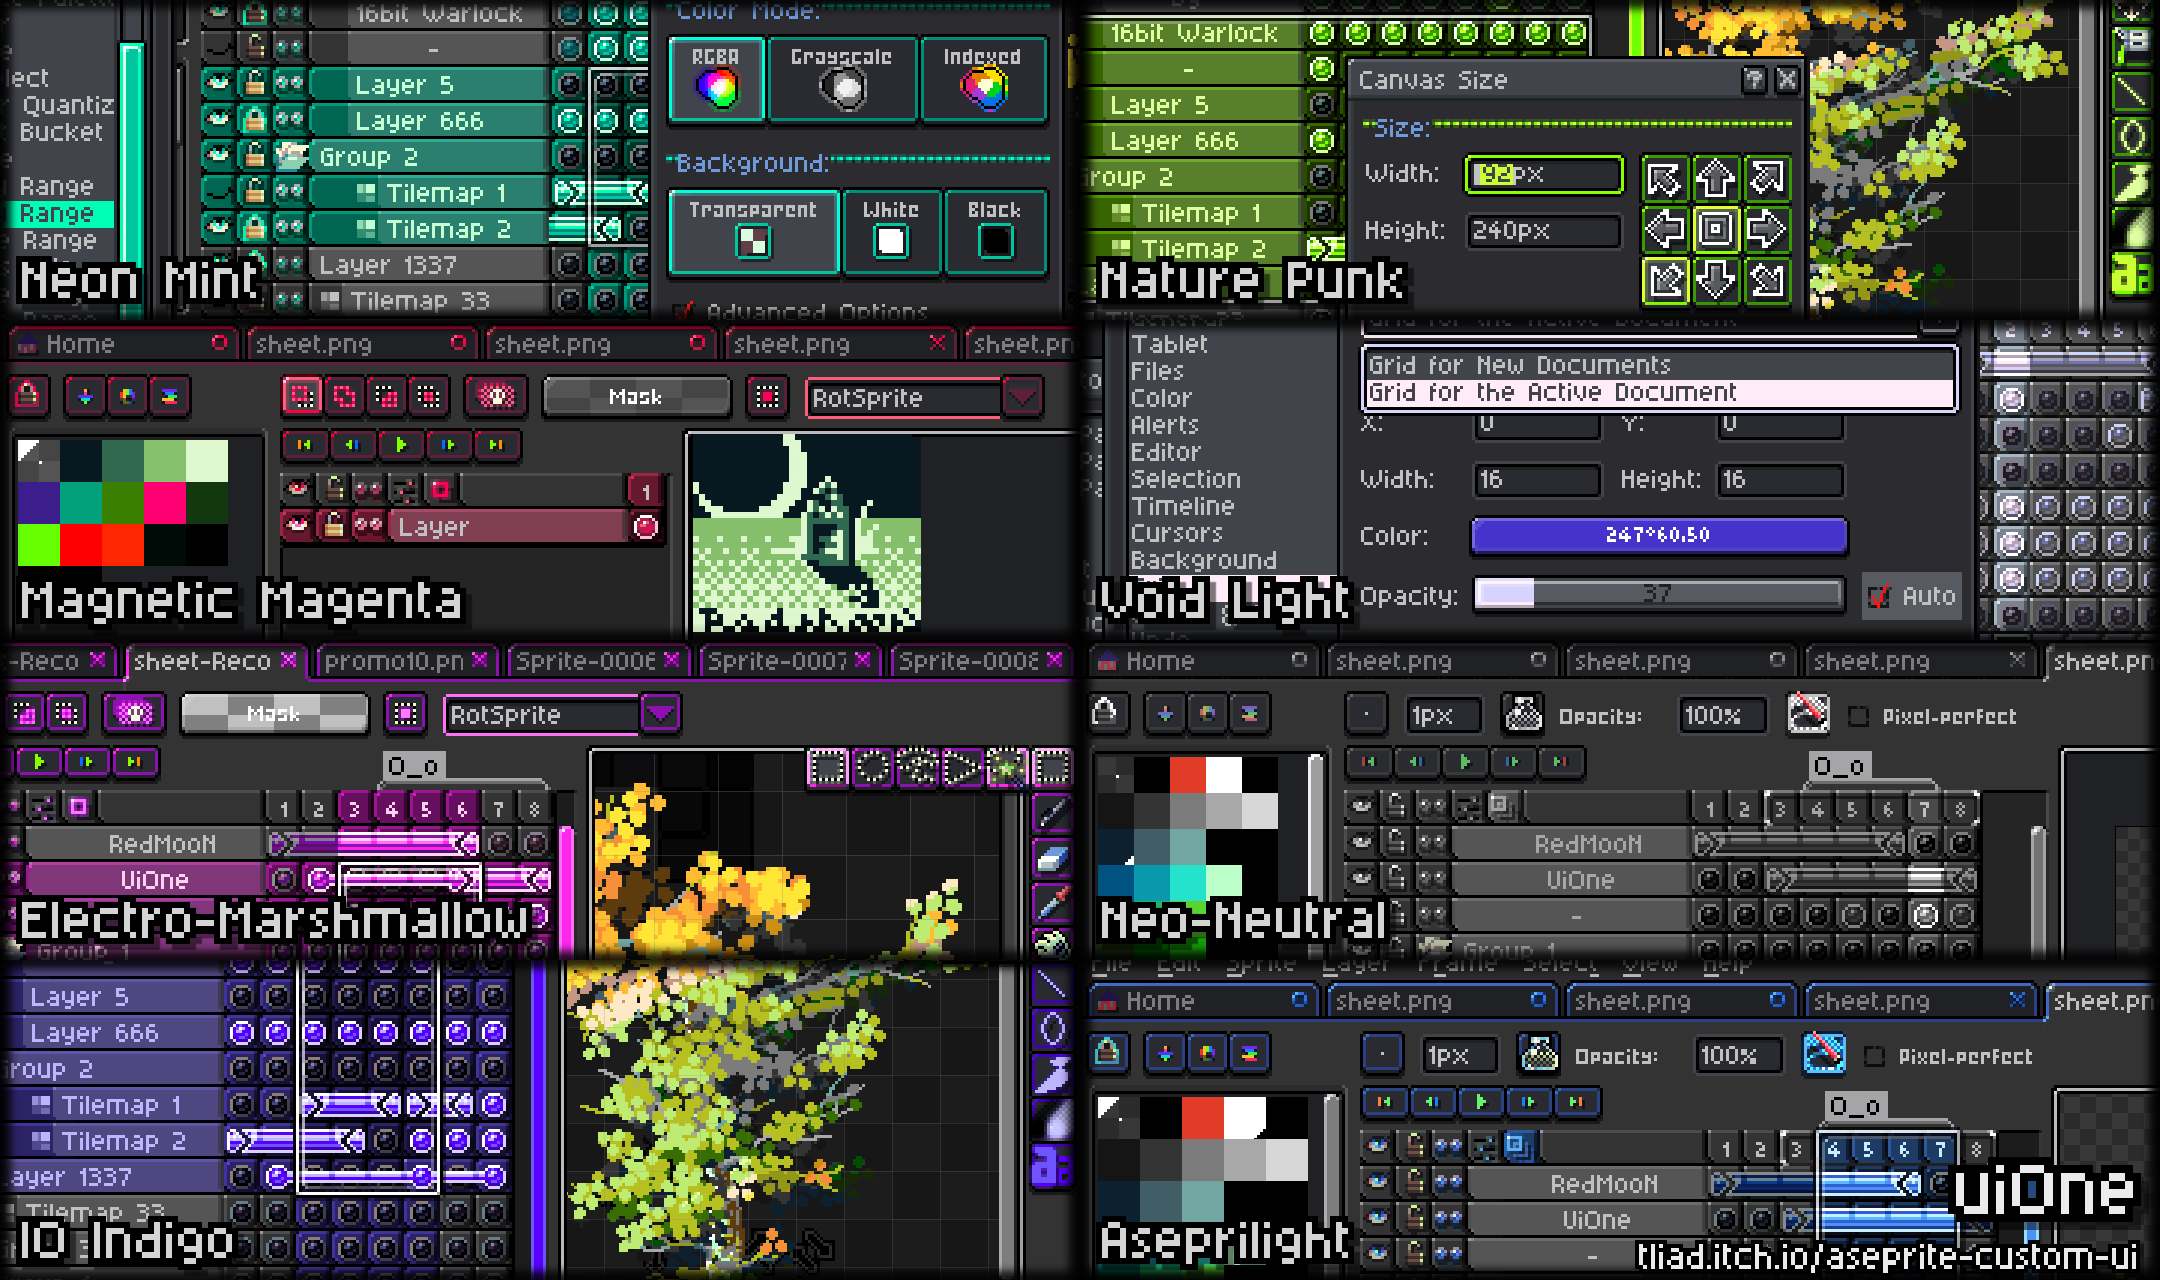Hide Layer 666 with its eye icon in Neon Mint

[x=217, y=120]
